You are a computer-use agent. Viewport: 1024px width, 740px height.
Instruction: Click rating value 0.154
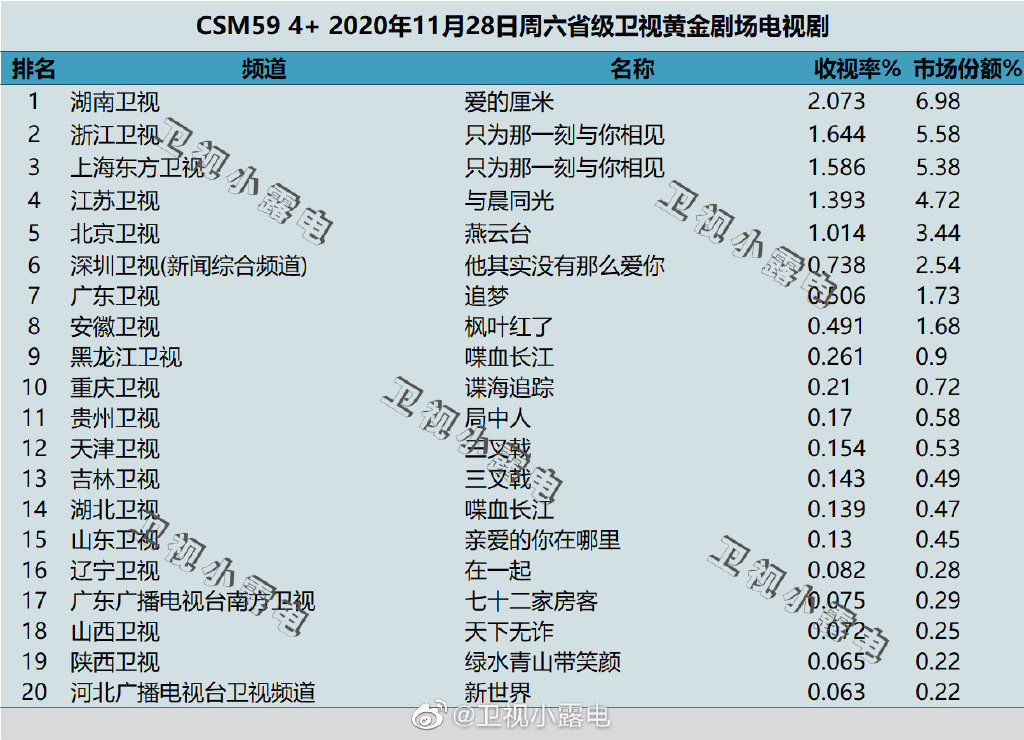pyautogui.click(x=836, y=448)
